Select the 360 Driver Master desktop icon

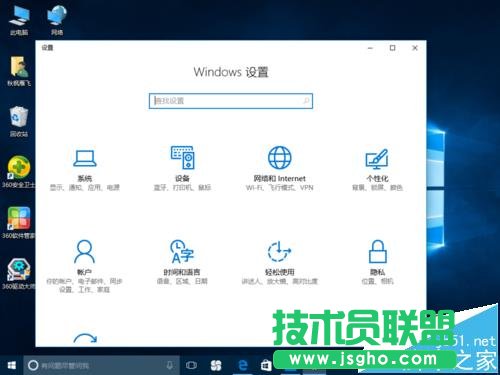coord(19,273)
